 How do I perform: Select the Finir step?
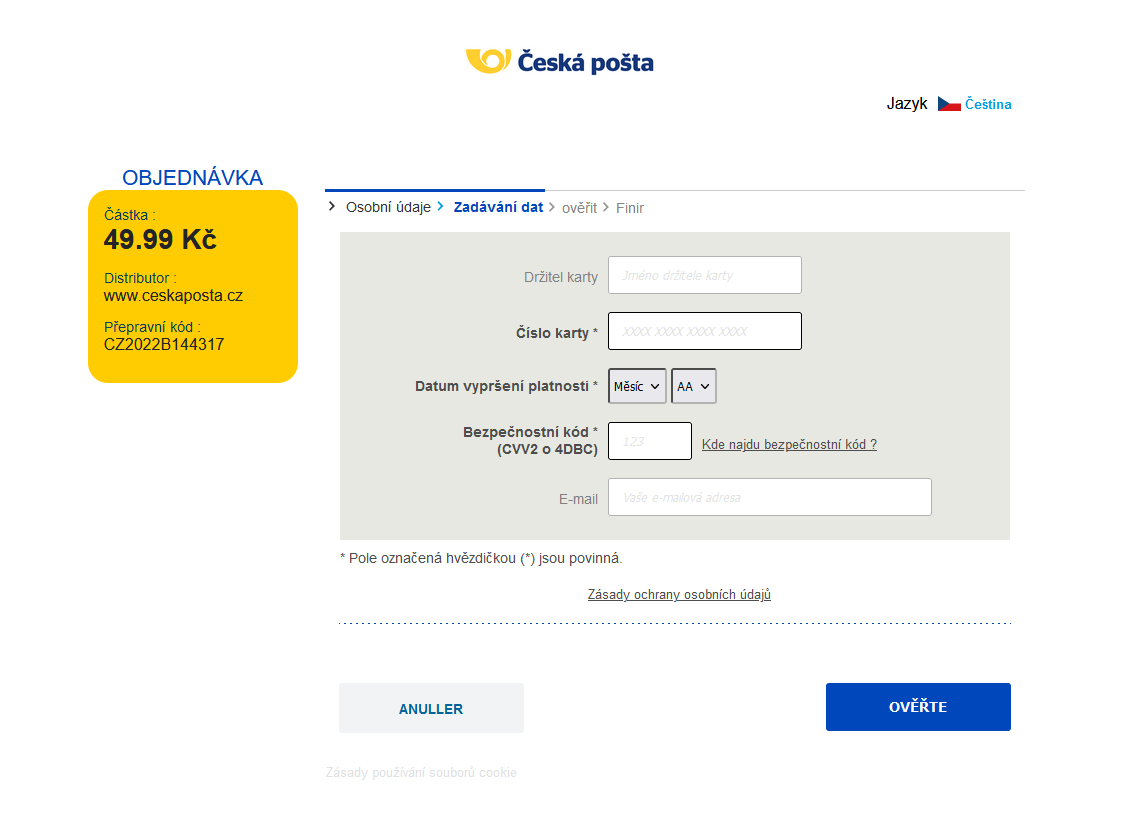630,208
